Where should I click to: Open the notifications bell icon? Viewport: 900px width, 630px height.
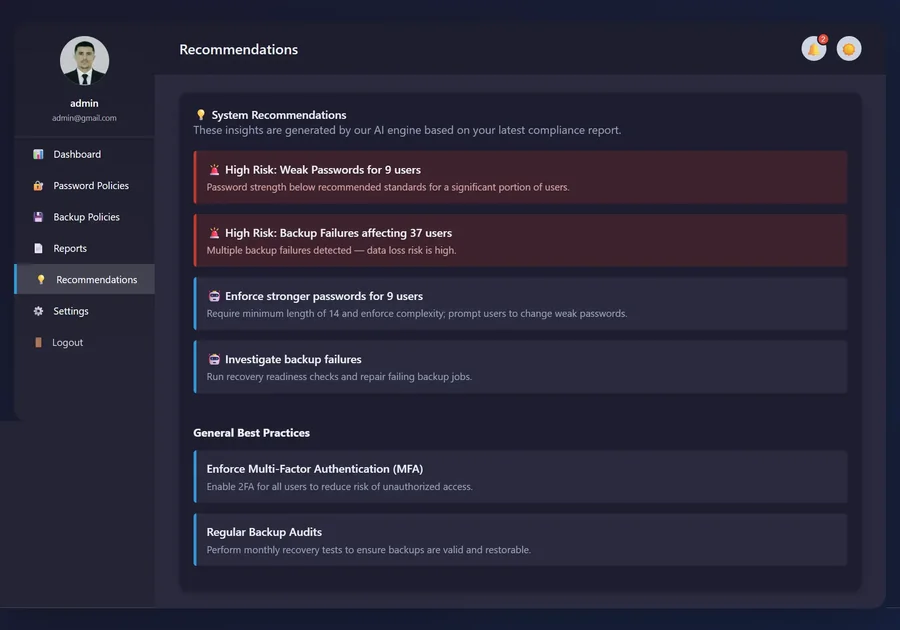pyautogui.click(x=813, y=49)
